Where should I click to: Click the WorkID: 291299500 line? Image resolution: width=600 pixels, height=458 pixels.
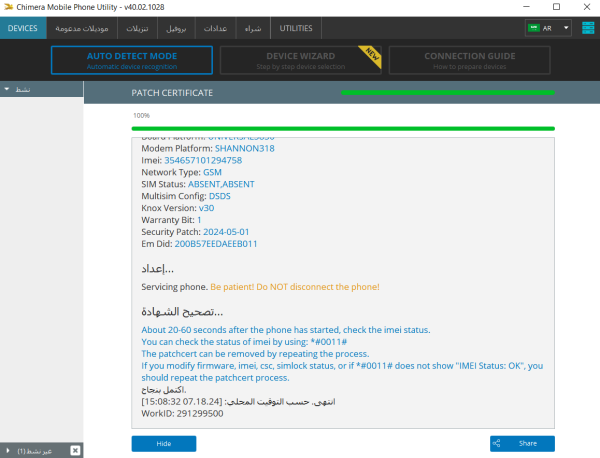[x=182, y=413]
